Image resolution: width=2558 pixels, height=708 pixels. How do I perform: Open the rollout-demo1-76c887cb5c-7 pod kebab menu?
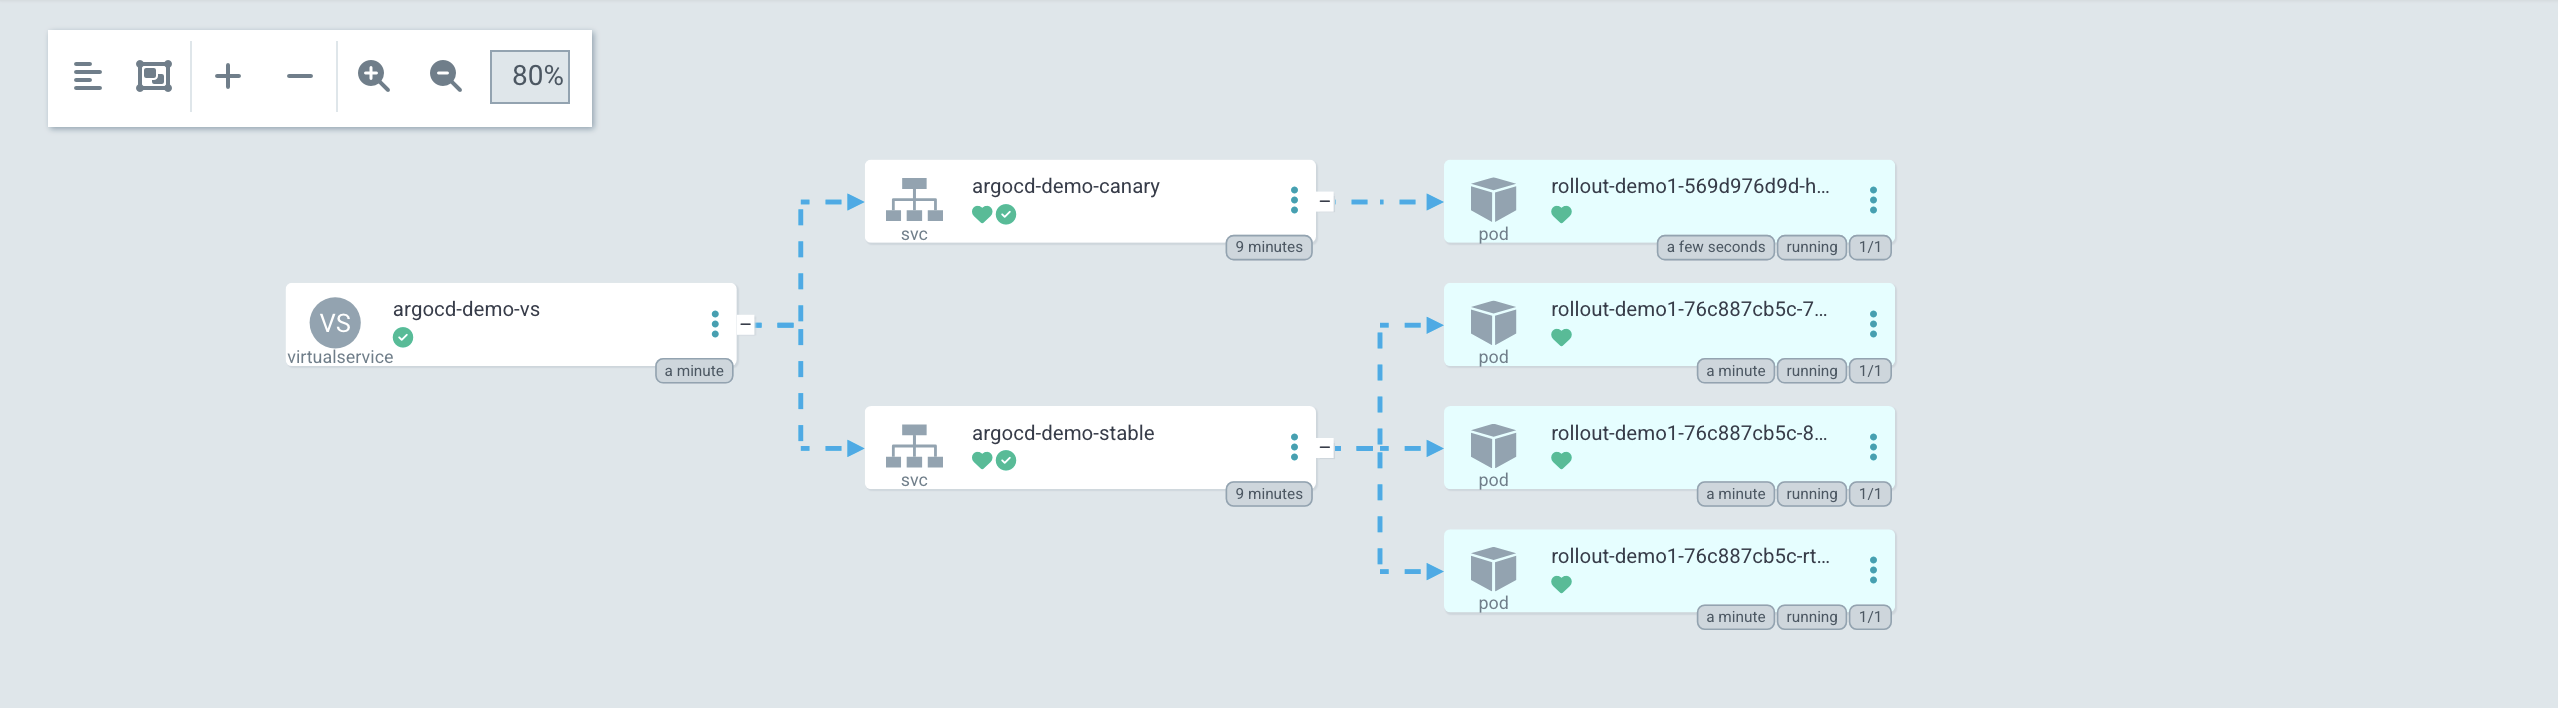coord(1873,324)
